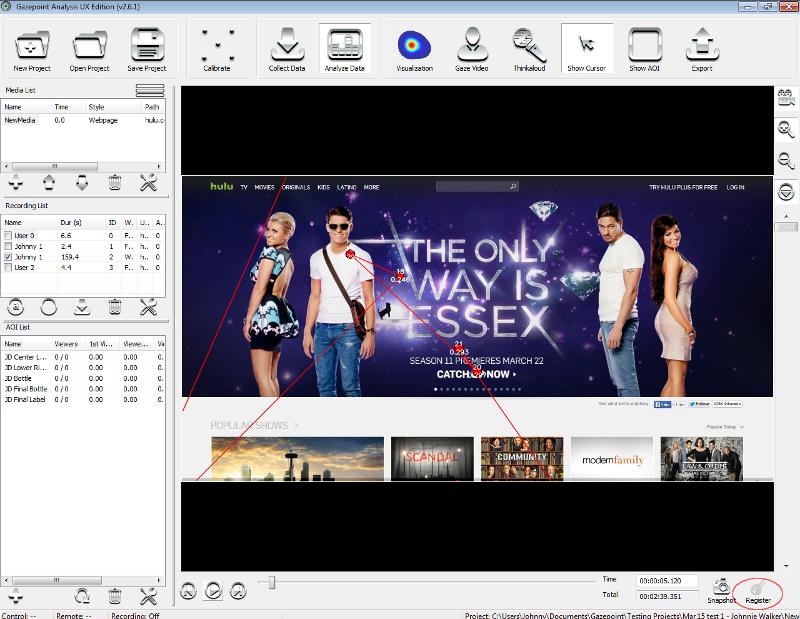Click the Dur (s) column header
The width and height of the screenshot is (800, 619).
click(81, 222)
